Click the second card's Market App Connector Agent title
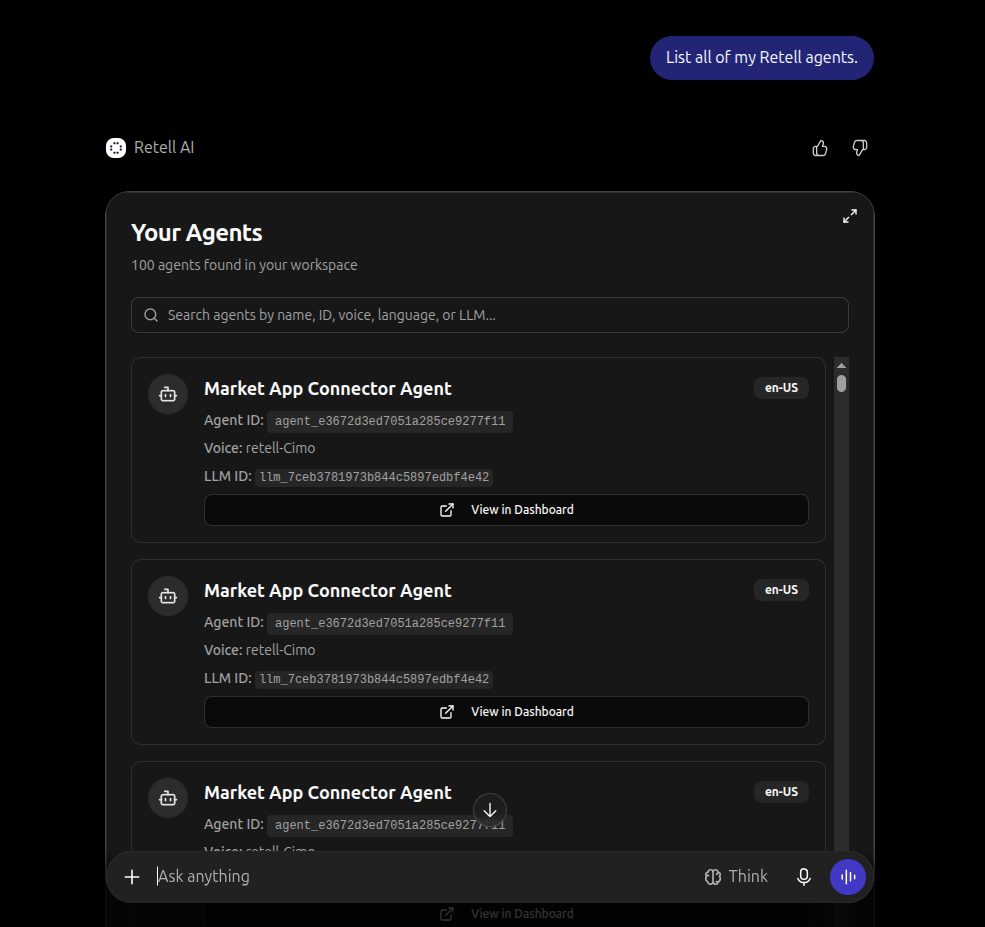This screenshot has width=985, height=927. click(x=328, y=591)
